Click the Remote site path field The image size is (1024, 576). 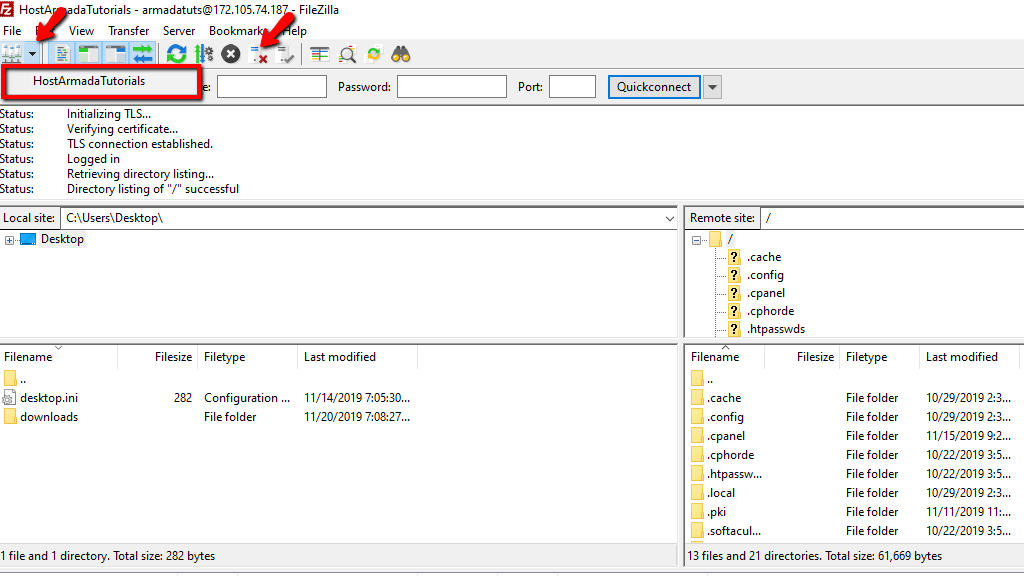[891, 218]
